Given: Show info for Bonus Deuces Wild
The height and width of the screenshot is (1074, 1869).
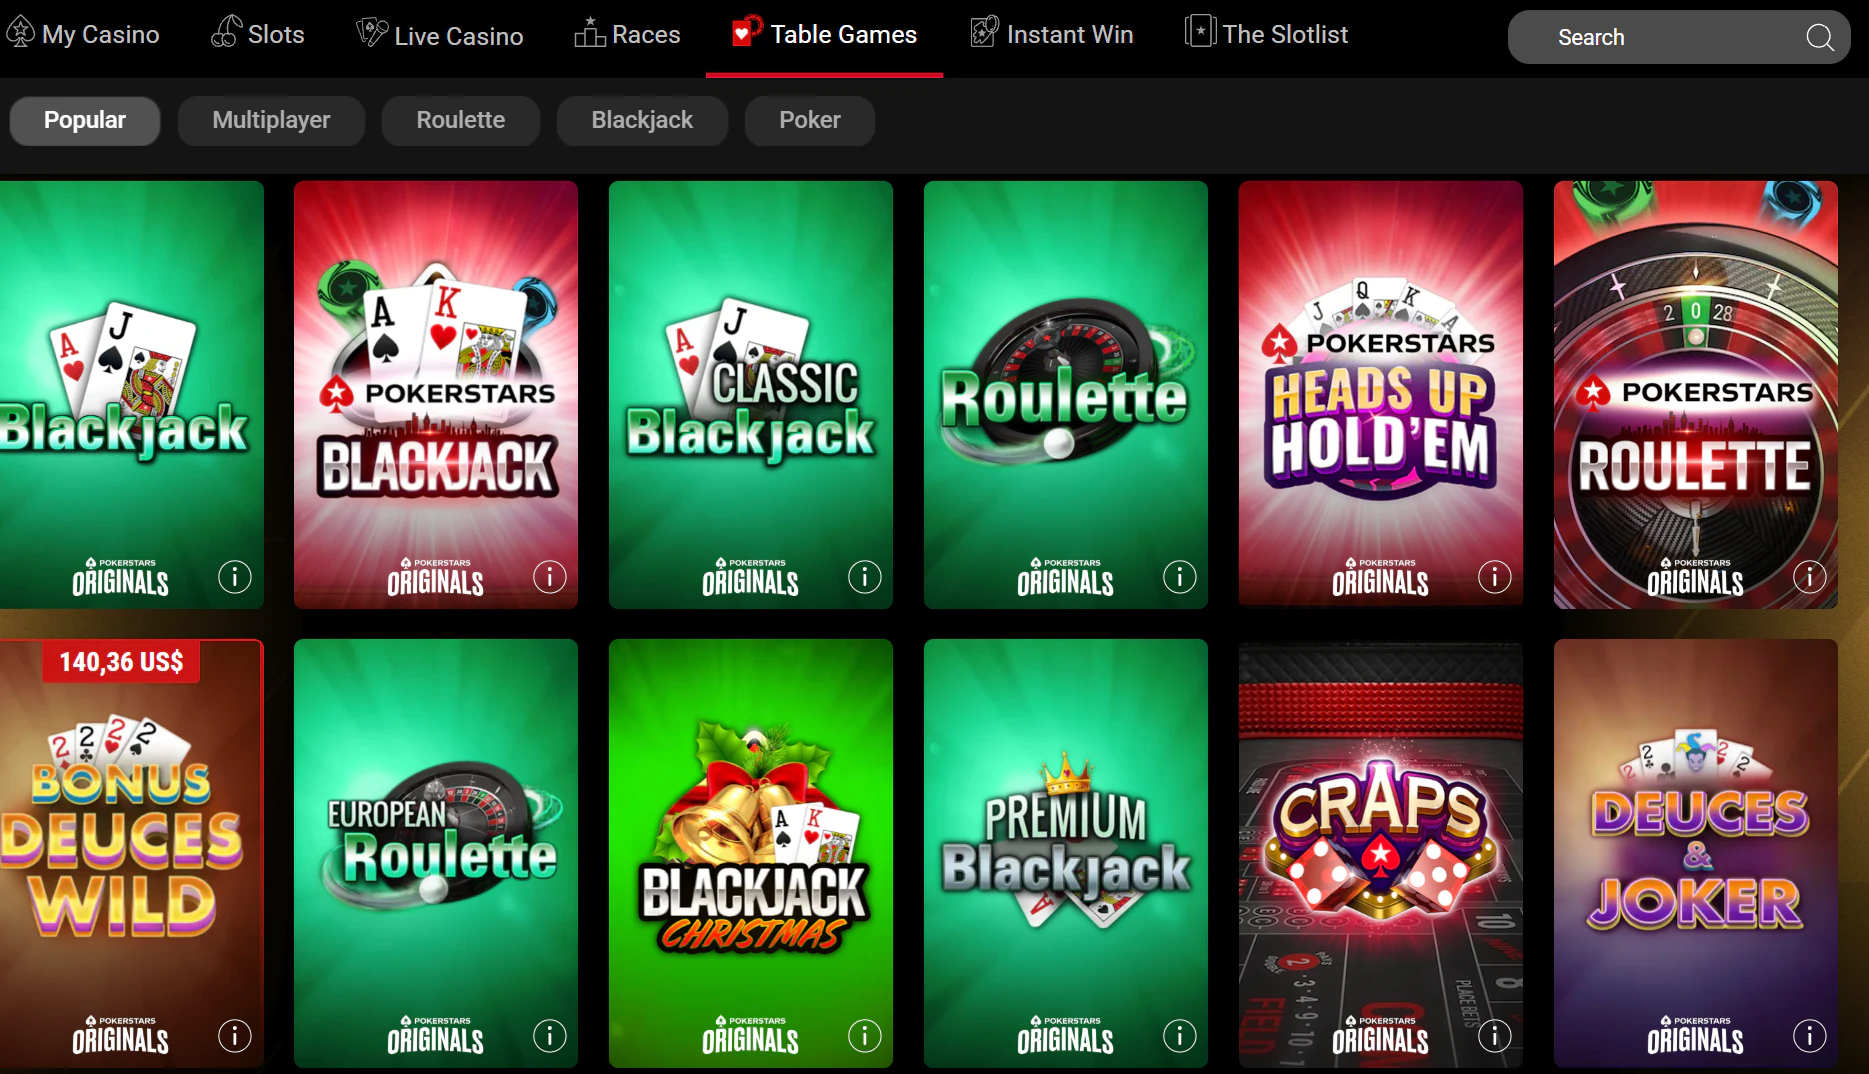Looking at the screenshot, I should [x=235, y=1036].
